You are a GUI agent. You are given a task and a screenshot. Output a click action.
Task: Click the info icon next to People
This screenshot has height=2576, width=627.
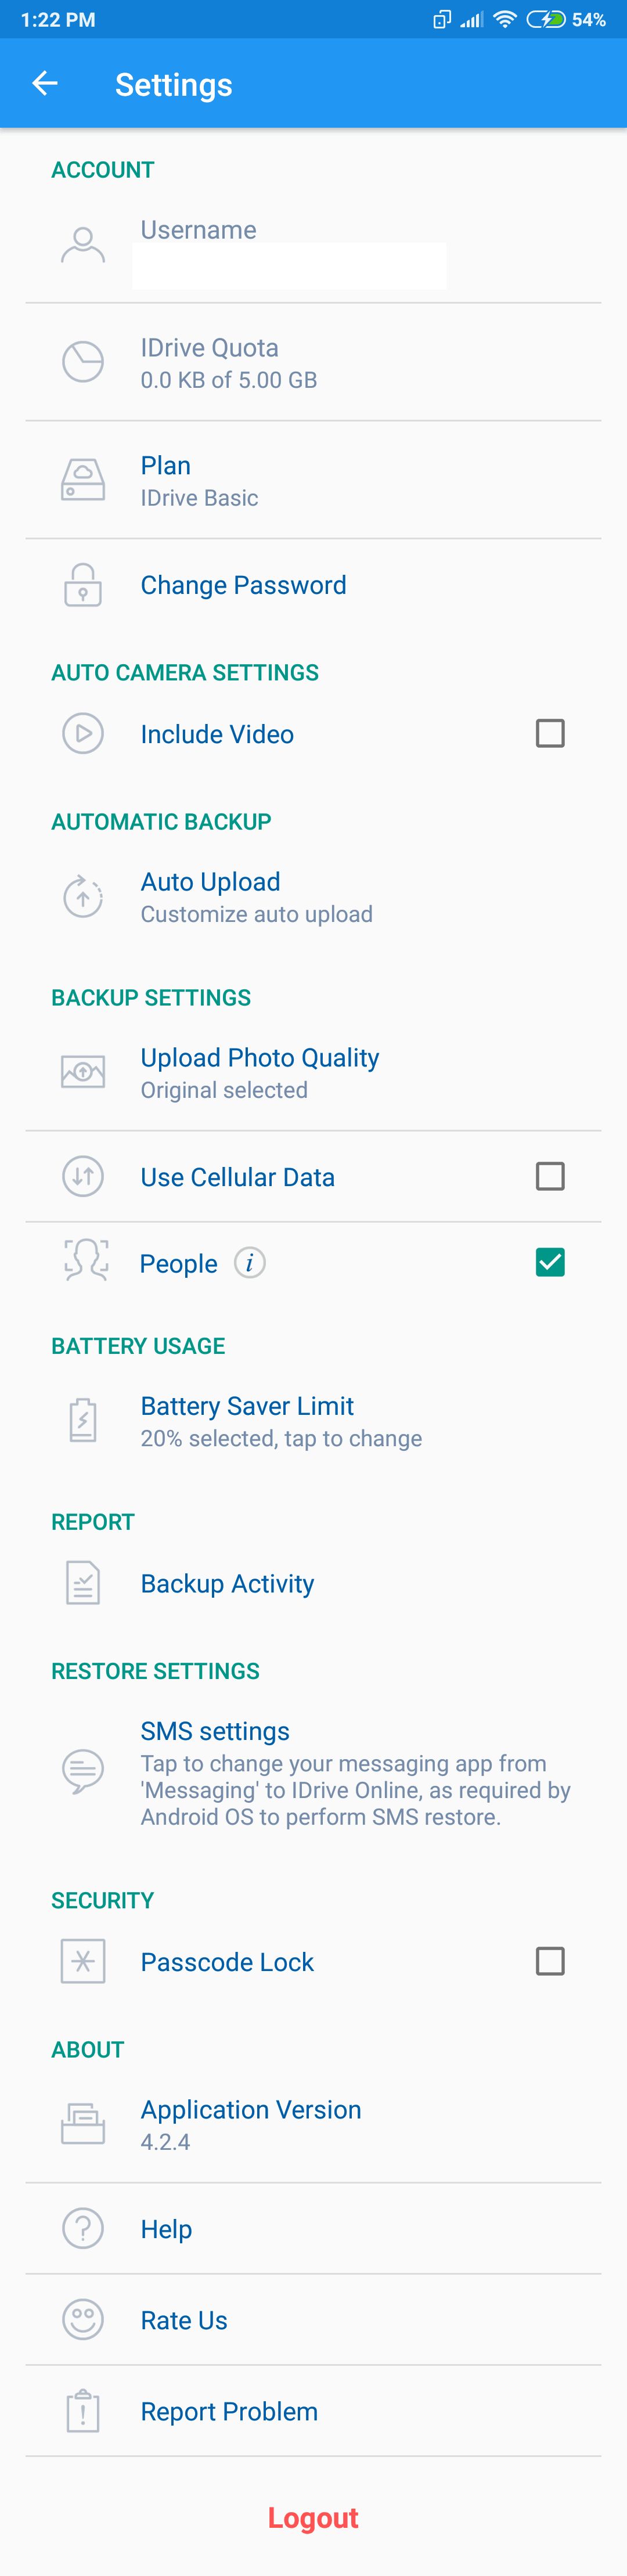point(250,1263)
